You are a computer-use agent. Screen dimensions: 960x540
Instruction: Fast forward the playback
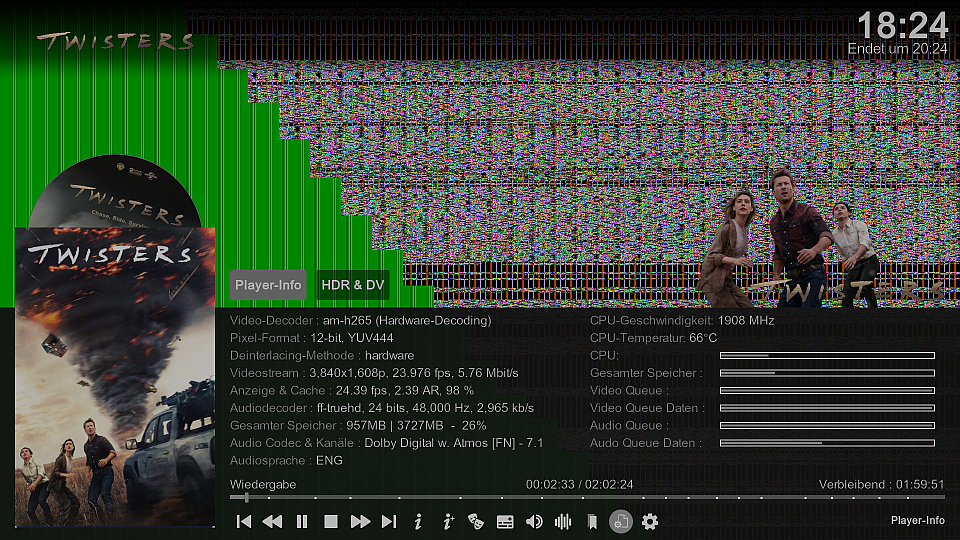coord(360,522)
